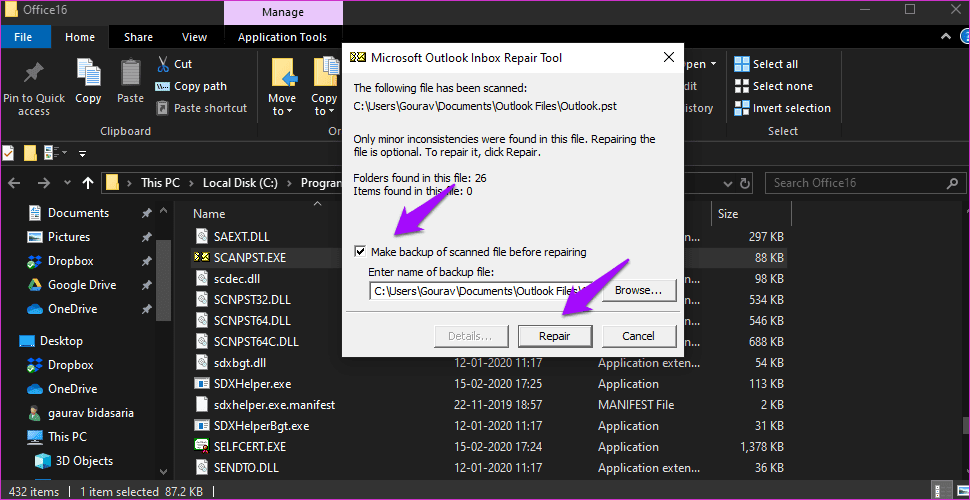This screenshot has width=970, height=500.
Task: Click Invert selection in ribbon
Action: (783, 108)
